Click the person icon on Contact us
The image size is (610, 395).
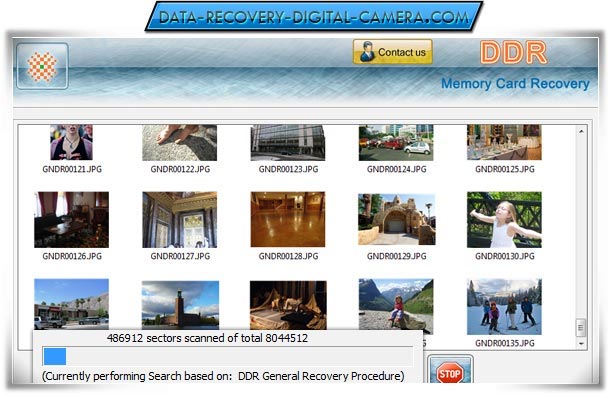coord(366,52)
